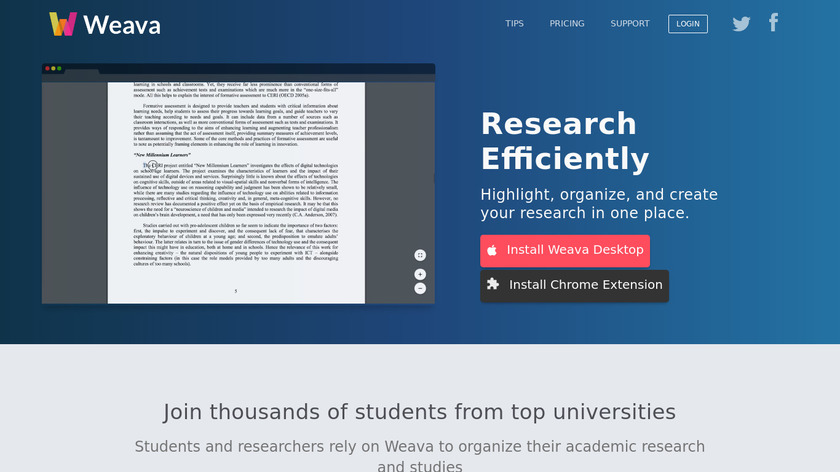Click the 'Highlight, organize, and create' tagline

[x=599, y=204]
